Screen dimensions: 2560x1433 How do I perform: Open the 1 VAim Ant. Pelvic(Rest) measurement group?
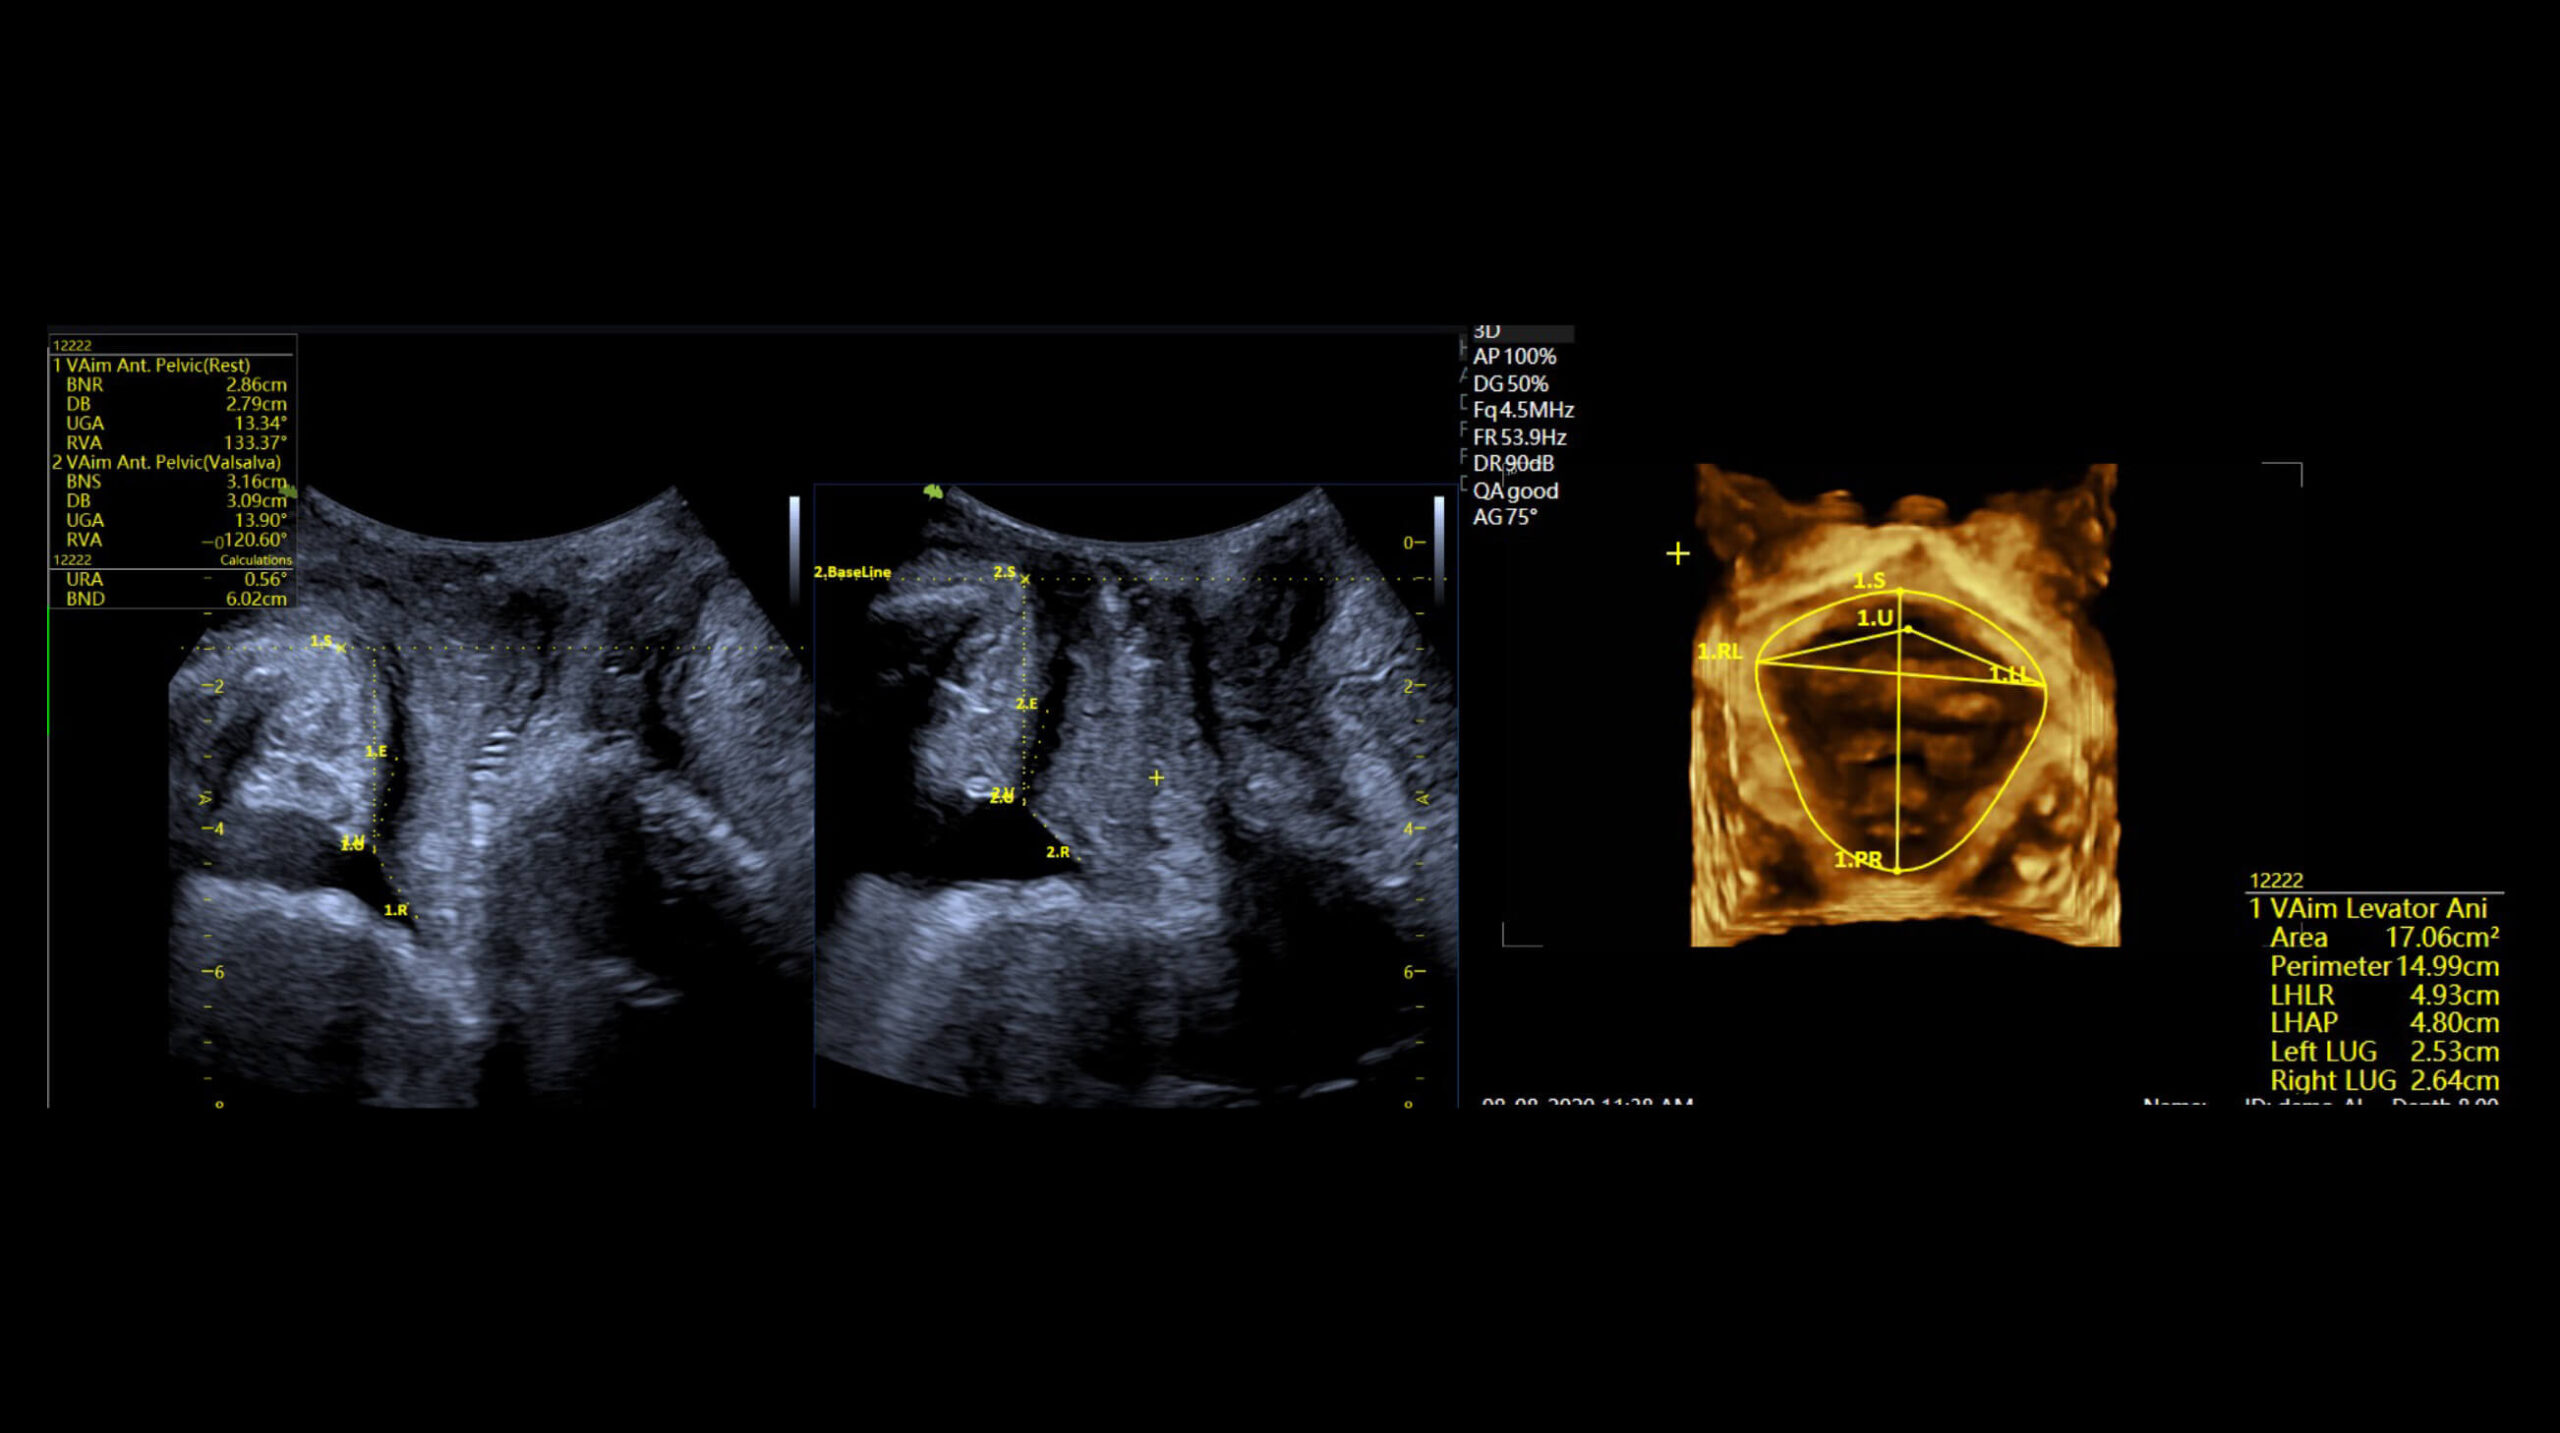pos(152,366)
